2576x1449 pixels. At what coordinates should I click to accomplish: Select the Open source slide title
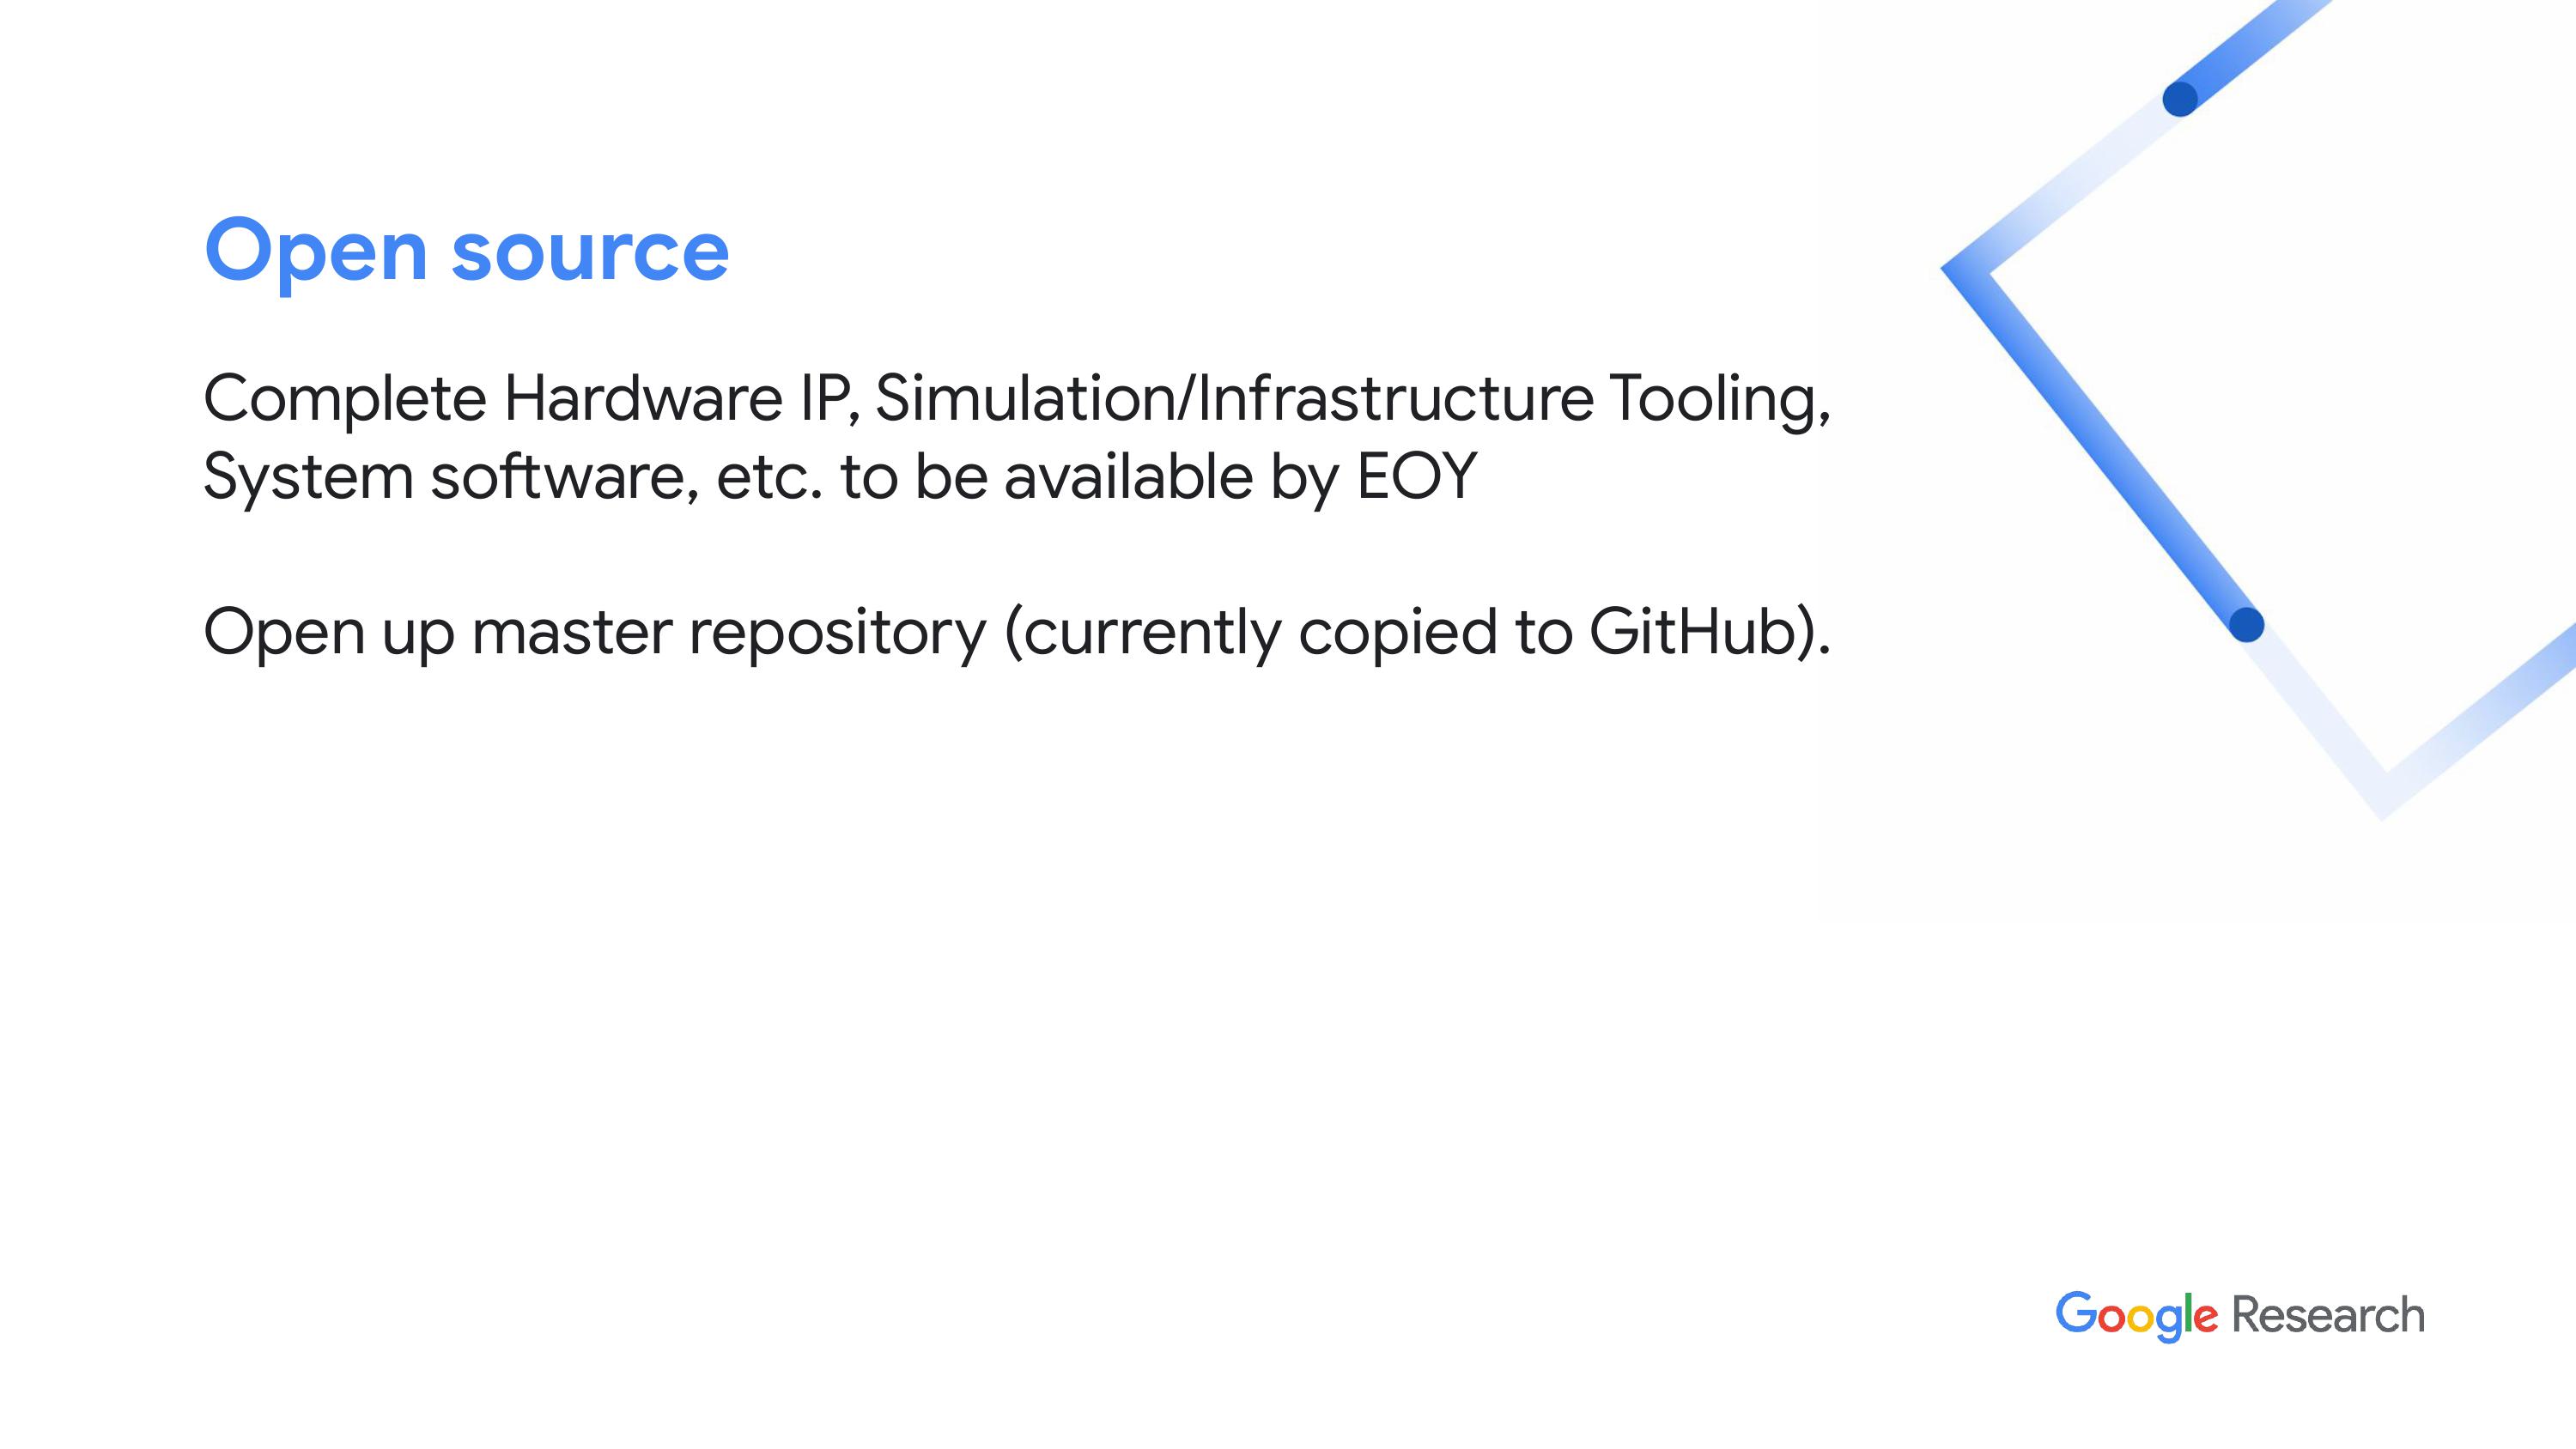(x=467, y=250)
